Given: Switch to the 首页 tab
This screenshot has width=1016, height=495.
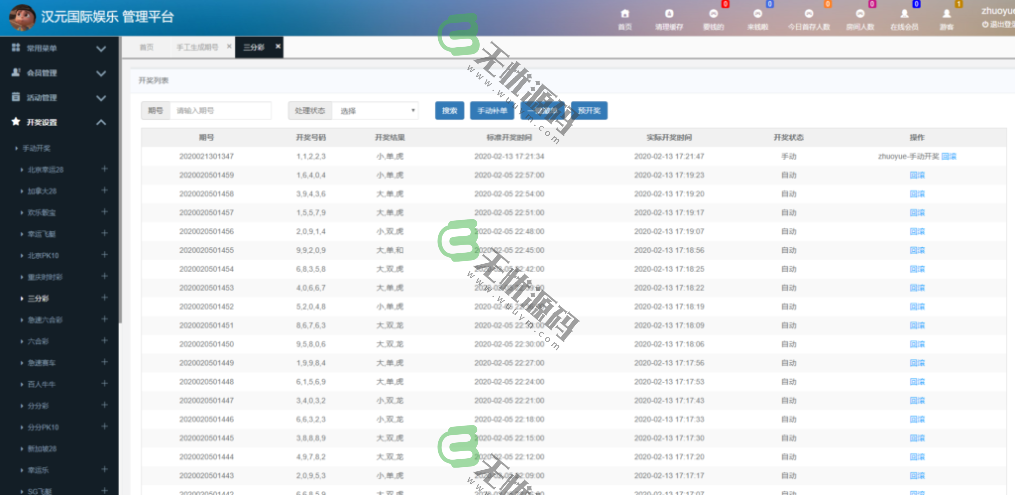Looking at the screenshot, I should (x=147, y=47).
